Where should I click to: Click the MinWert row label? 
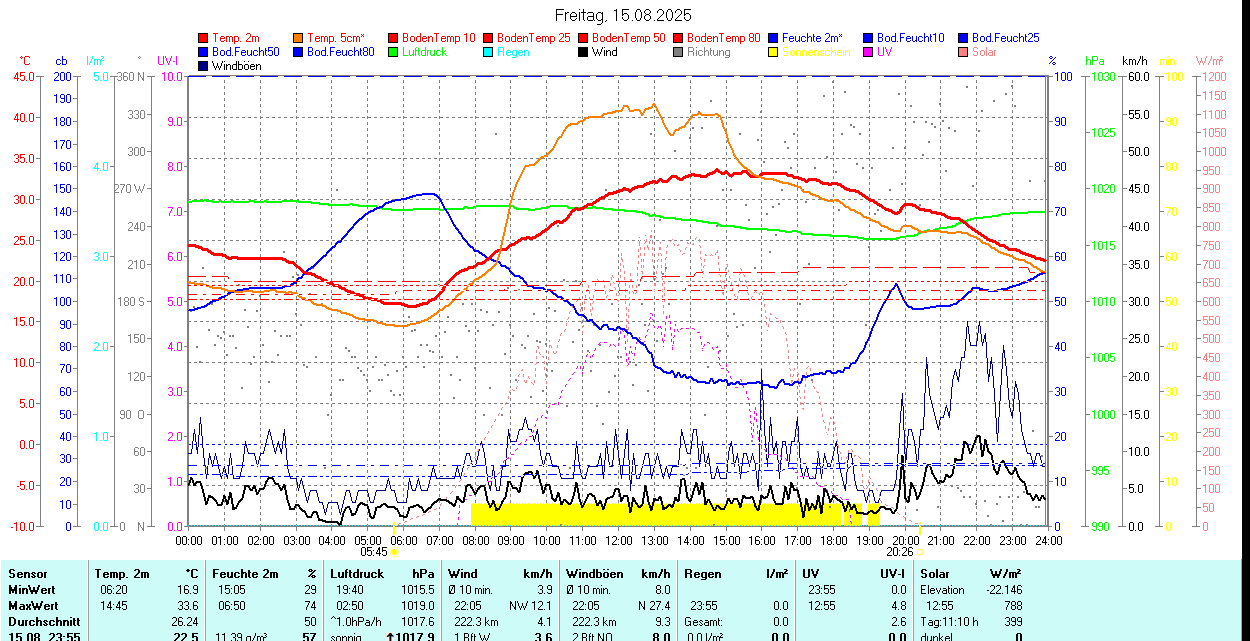[x=33, y=590]
